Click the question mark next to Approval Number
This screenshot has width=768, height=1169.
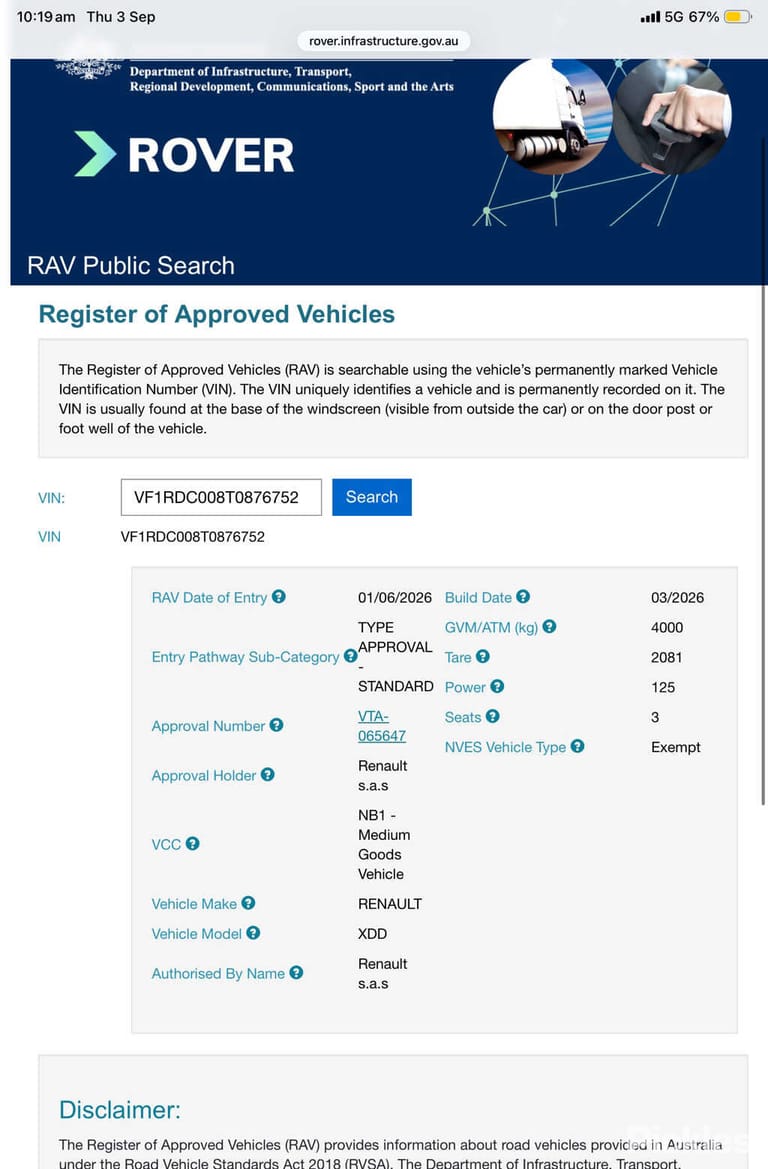pyautogui.click(x=277, y=725)
